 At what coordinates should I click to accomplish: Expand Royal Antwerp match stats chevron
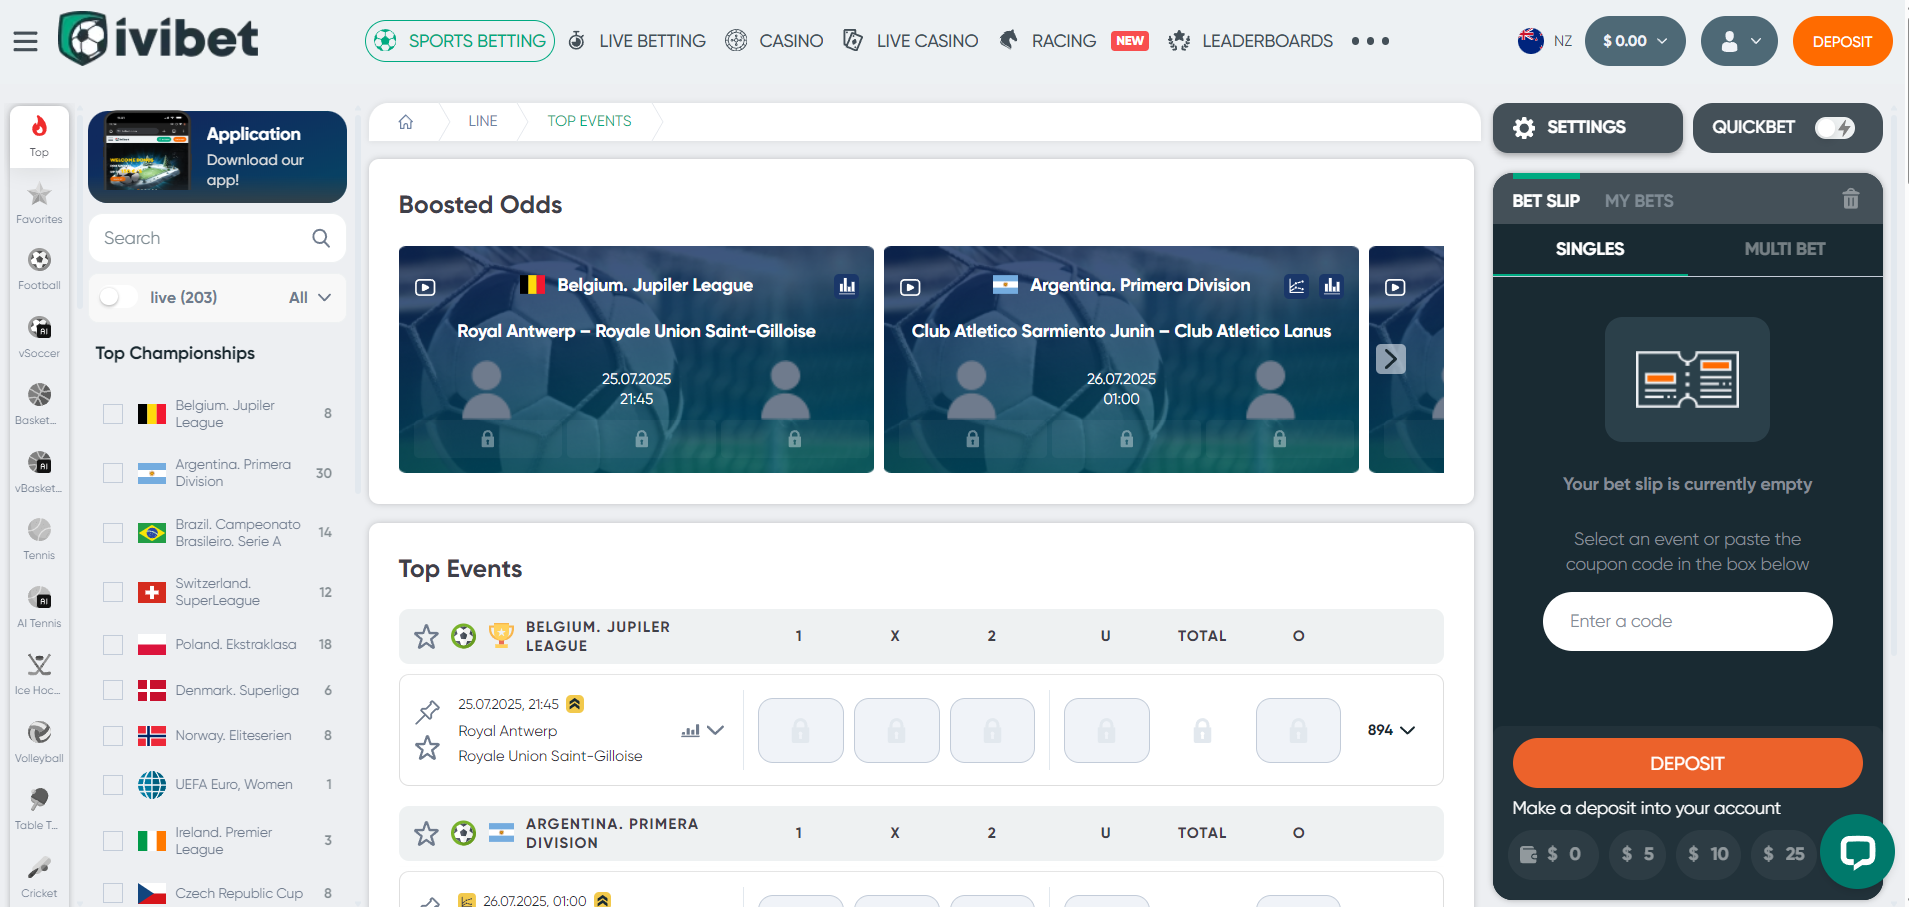click(x=715, y=730)
